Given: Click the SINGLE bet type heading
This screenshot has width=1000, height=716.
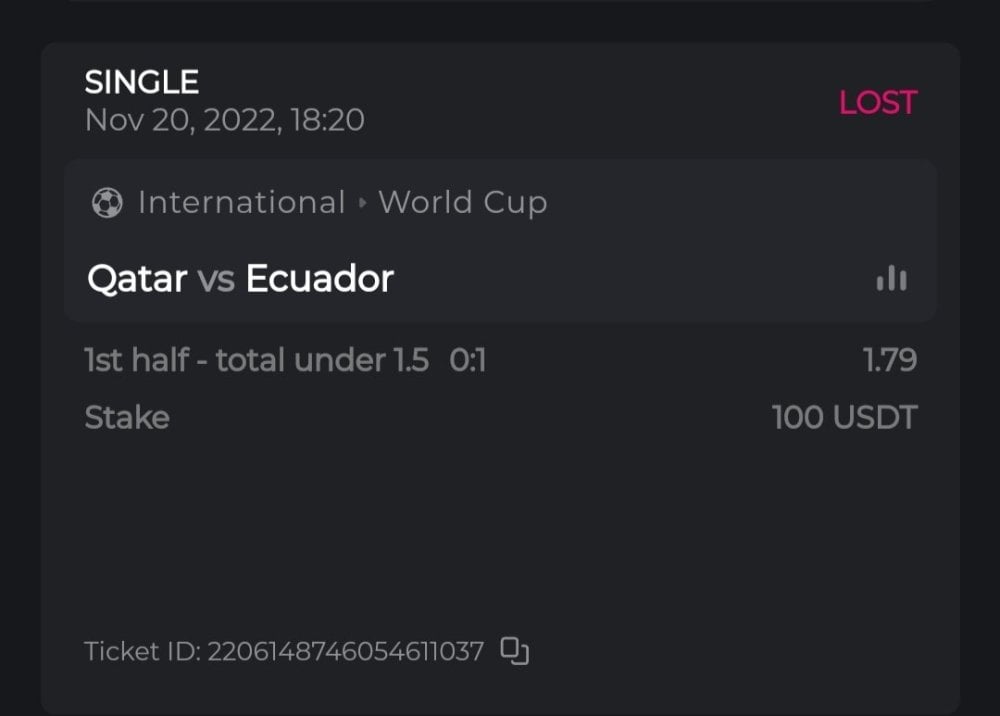Looking at the screenshot, I should coord(142,82).
